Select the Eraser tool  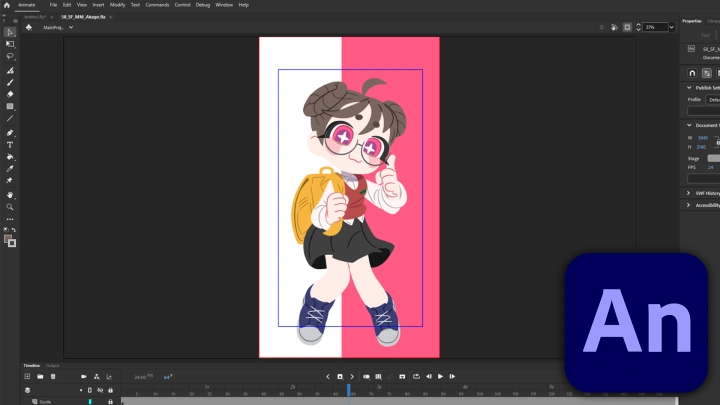click(x=10, y=94)
